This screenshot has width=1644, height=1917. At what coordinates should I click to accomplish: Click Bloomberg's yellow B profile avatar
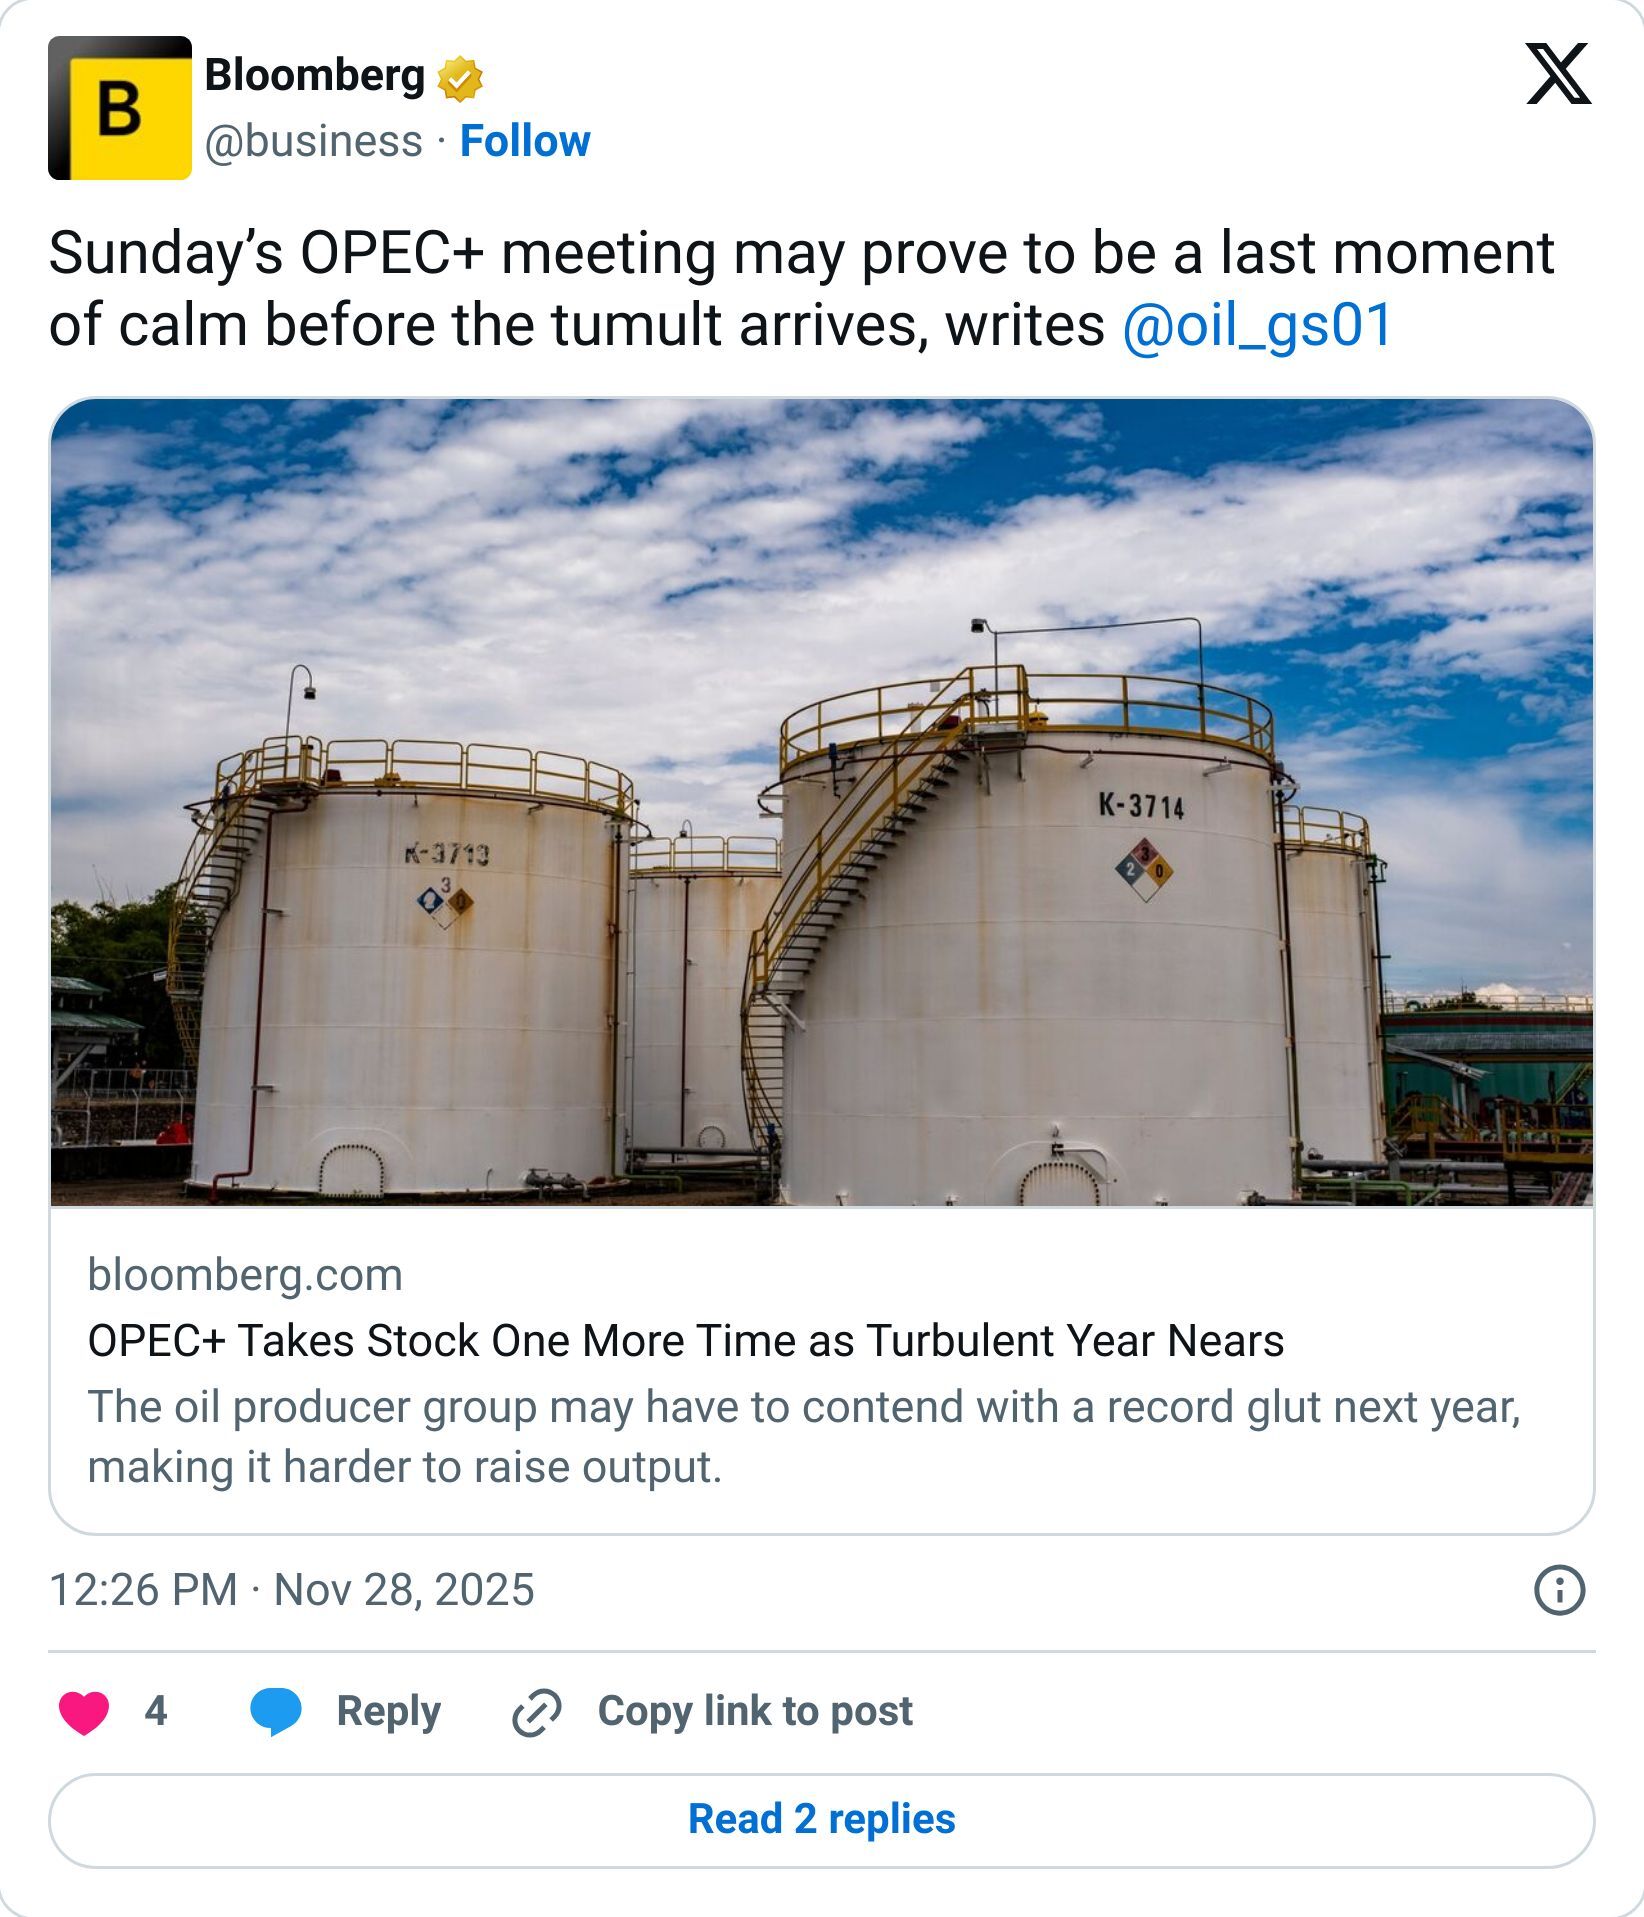point(120,108)
